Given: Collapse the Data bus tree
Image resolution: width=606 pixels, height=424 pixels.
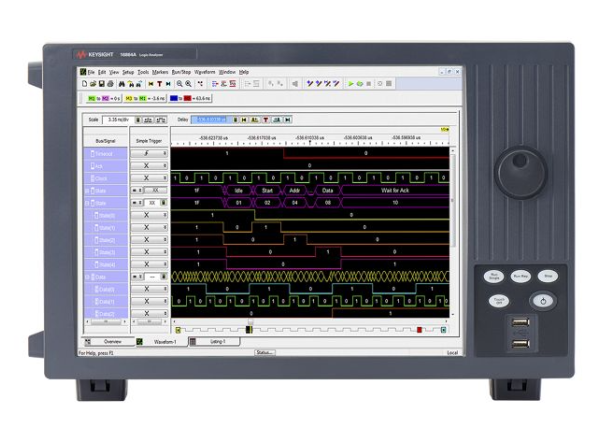Looking at the screenshot, I should pos(87,277).
